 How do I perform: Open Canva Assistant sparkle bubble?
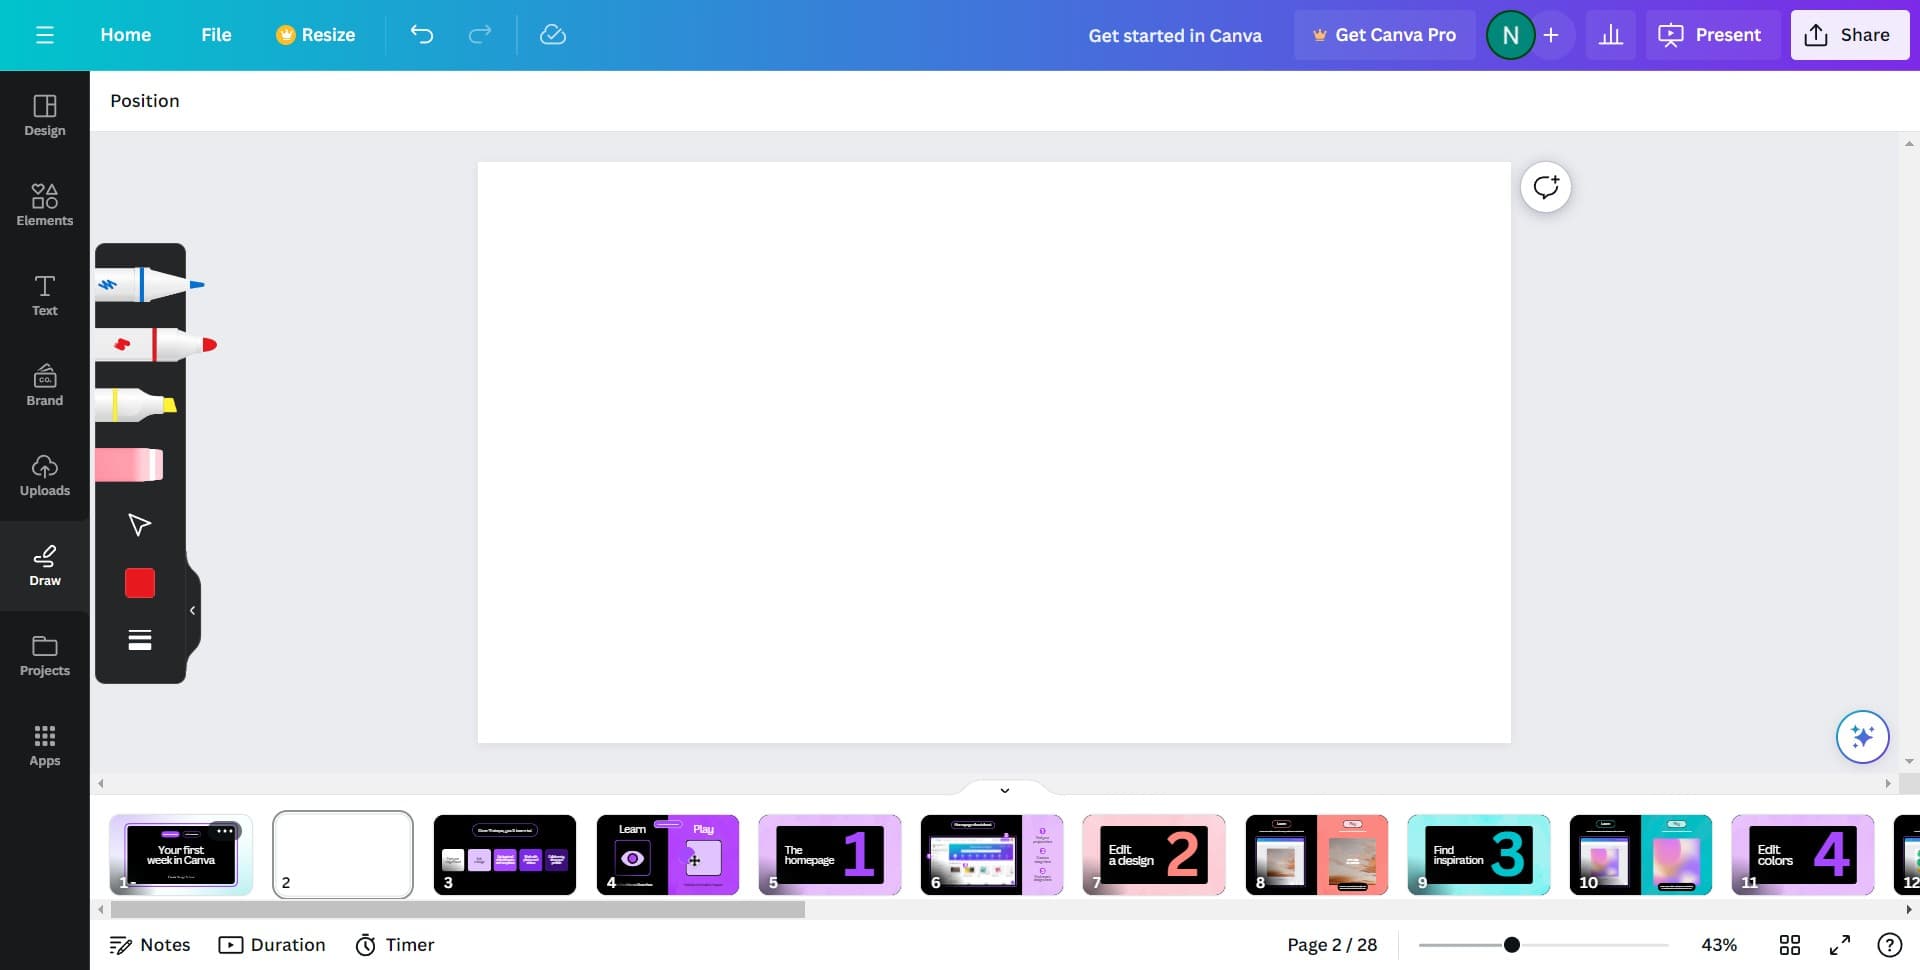pyautogui.click(x=1862, y=737)
